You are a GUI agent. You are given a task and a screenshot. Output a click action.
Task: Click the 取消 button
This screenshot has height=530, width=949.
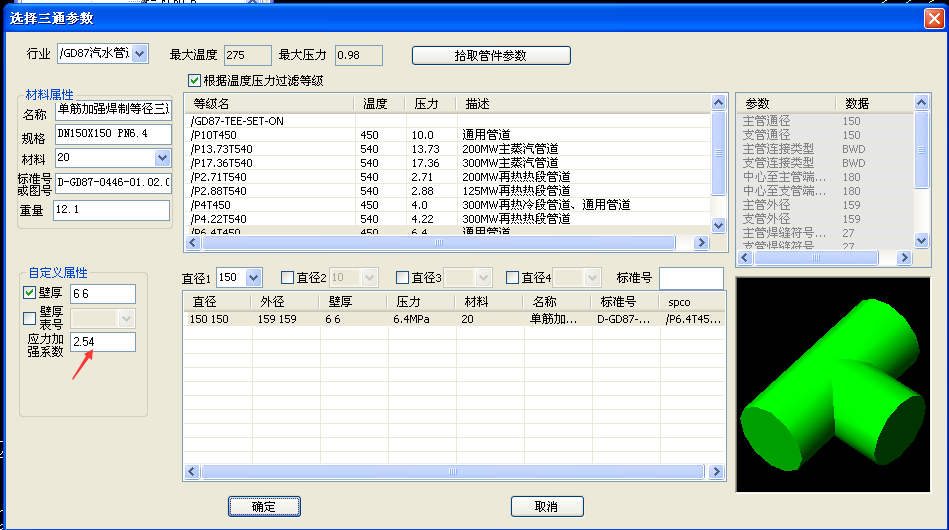(546, 506)
